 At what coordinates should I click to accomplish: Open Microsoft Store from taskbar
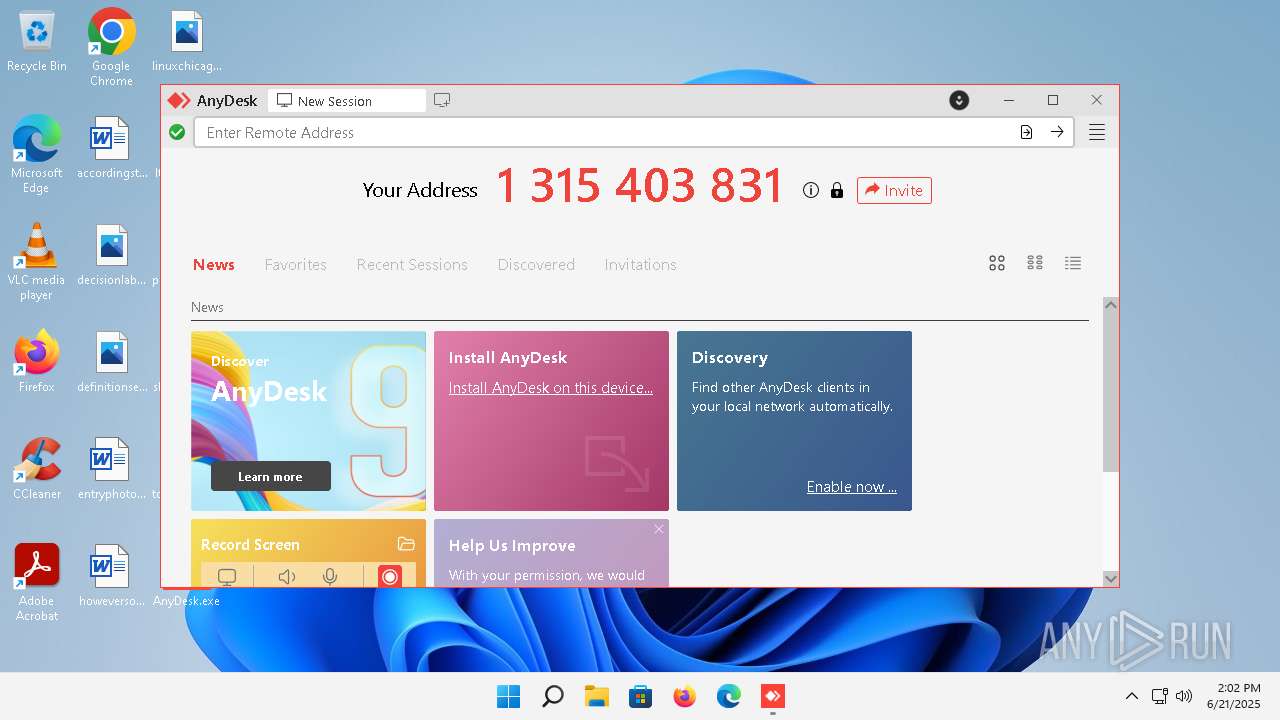[x=641, y=696]
